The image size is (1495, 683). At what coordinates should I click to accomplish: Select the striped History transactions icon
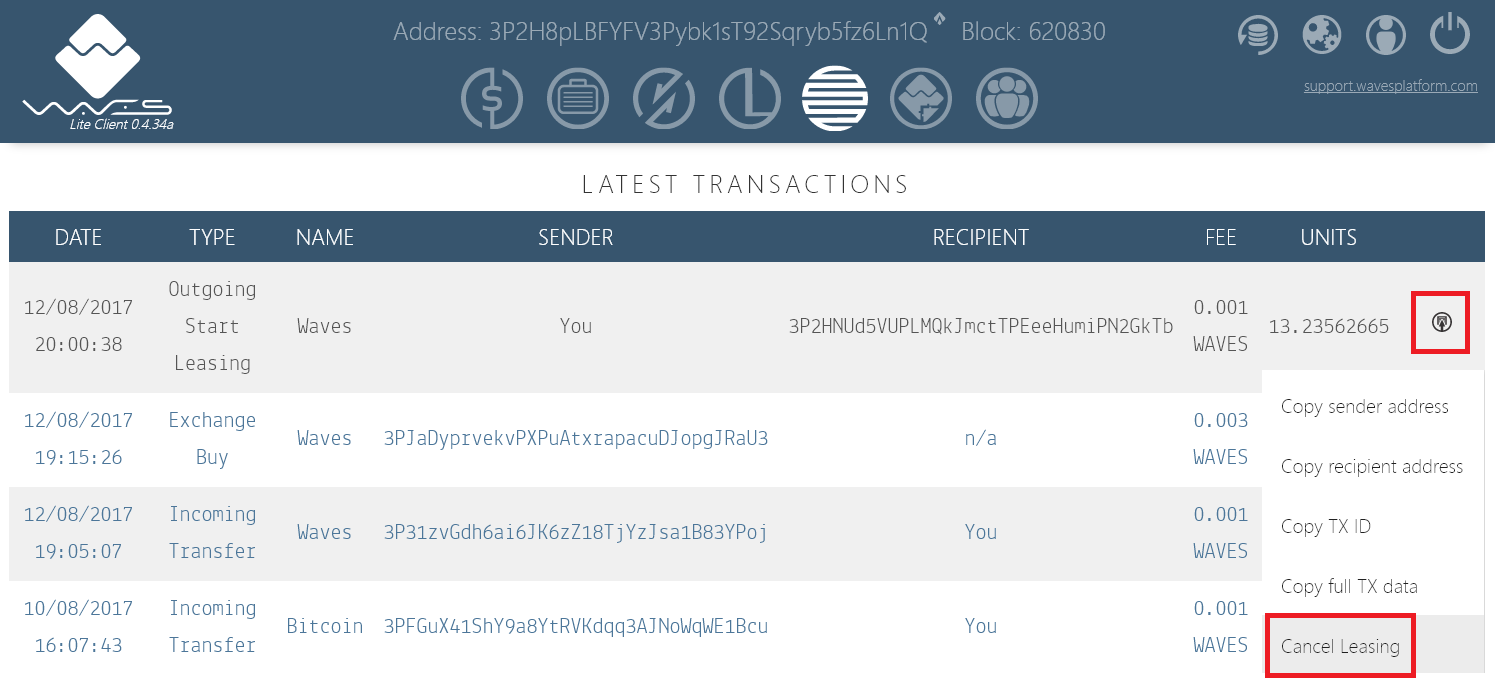tap(835, 99)
